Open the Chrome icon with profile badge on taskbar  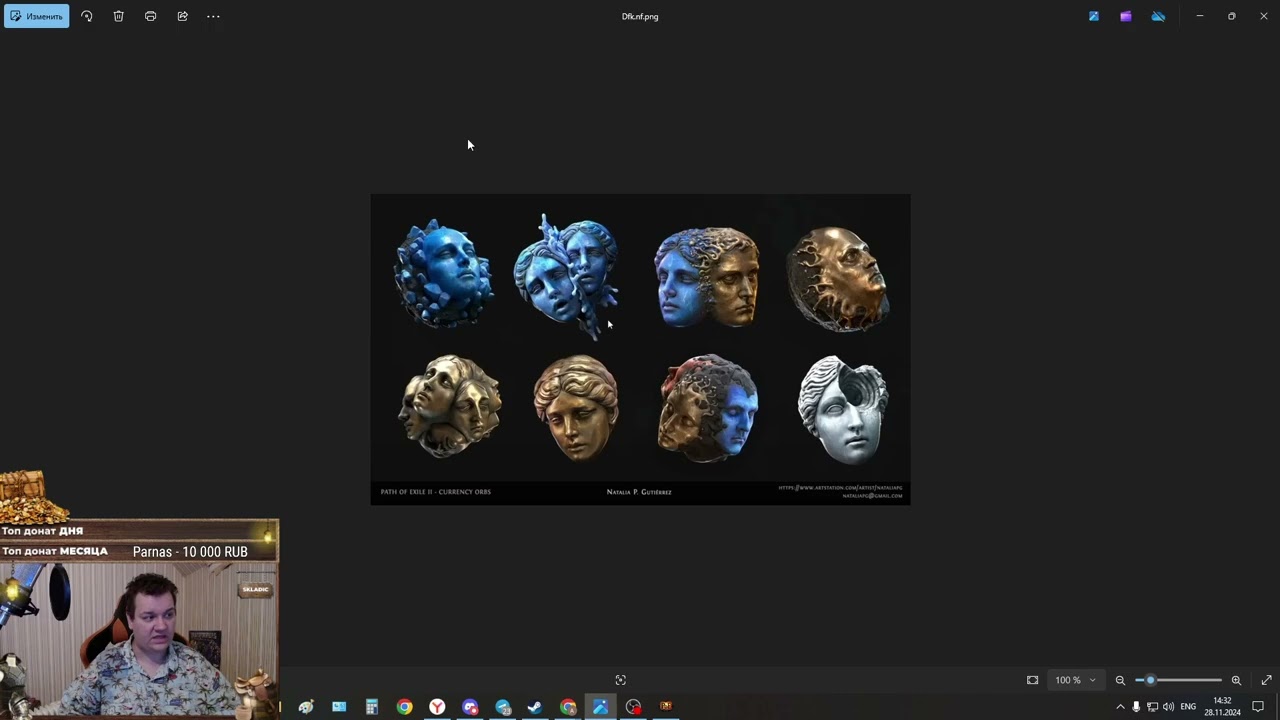568,707
